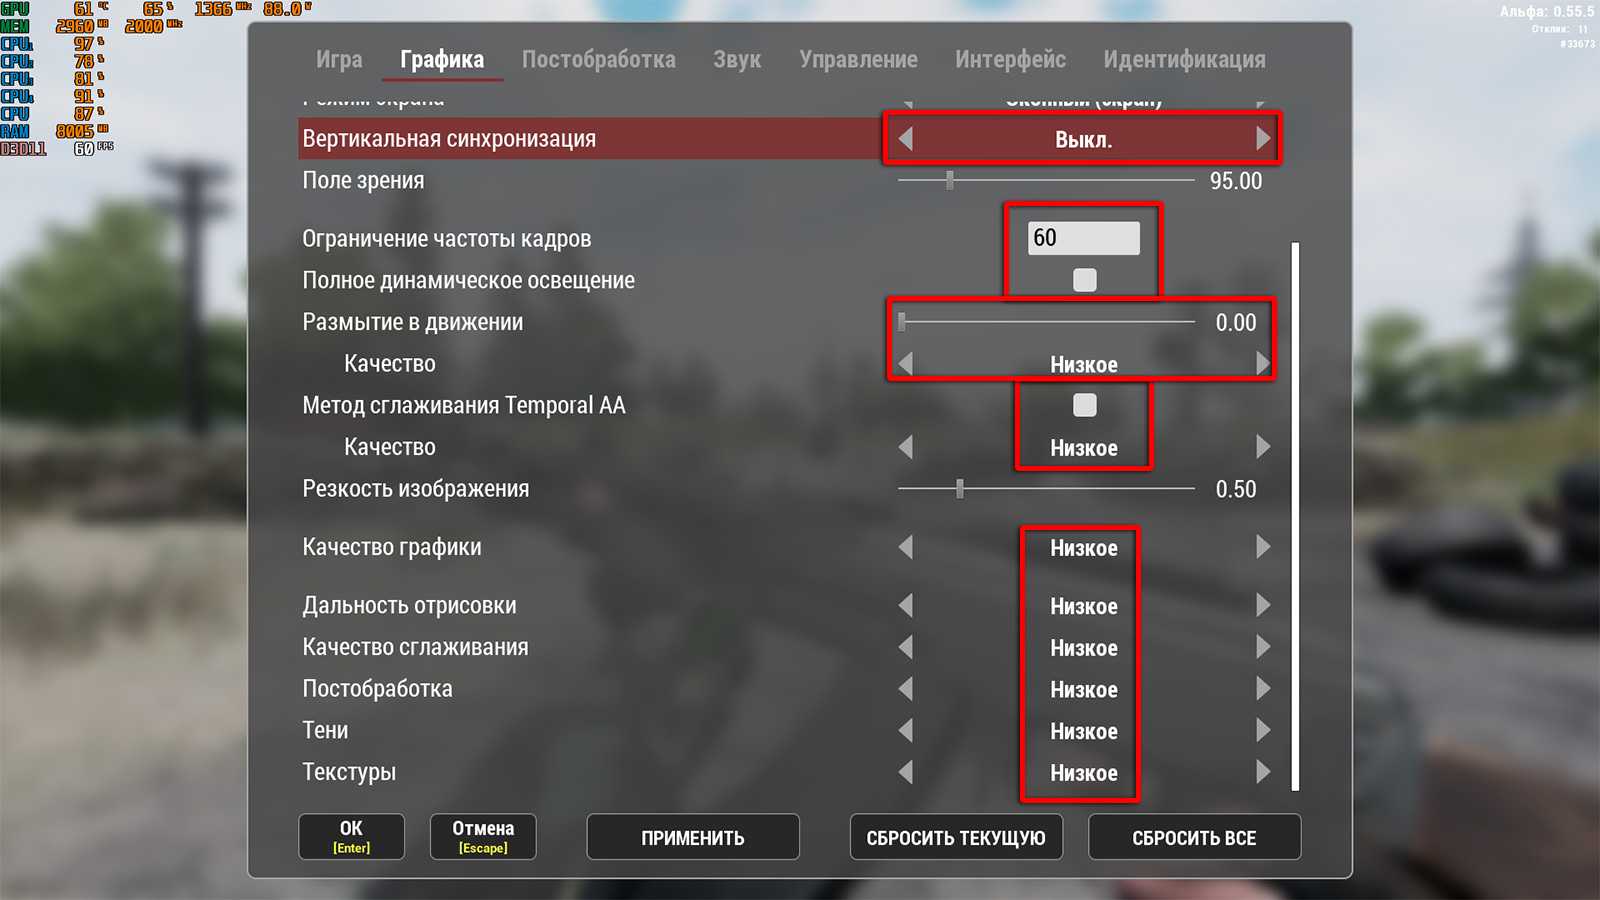
Task: Select the Графика tab
Action: click(442, 59)
